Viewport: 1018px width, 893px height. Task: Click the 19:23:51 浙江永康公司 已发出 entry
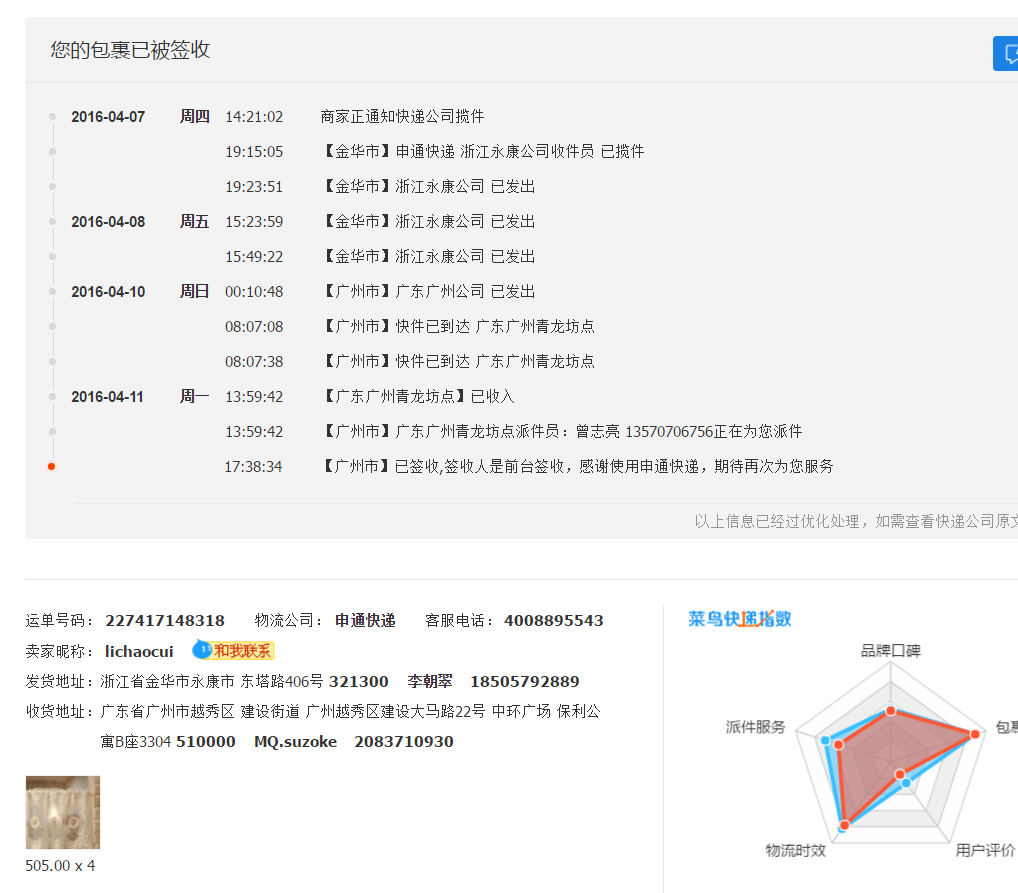429,186
